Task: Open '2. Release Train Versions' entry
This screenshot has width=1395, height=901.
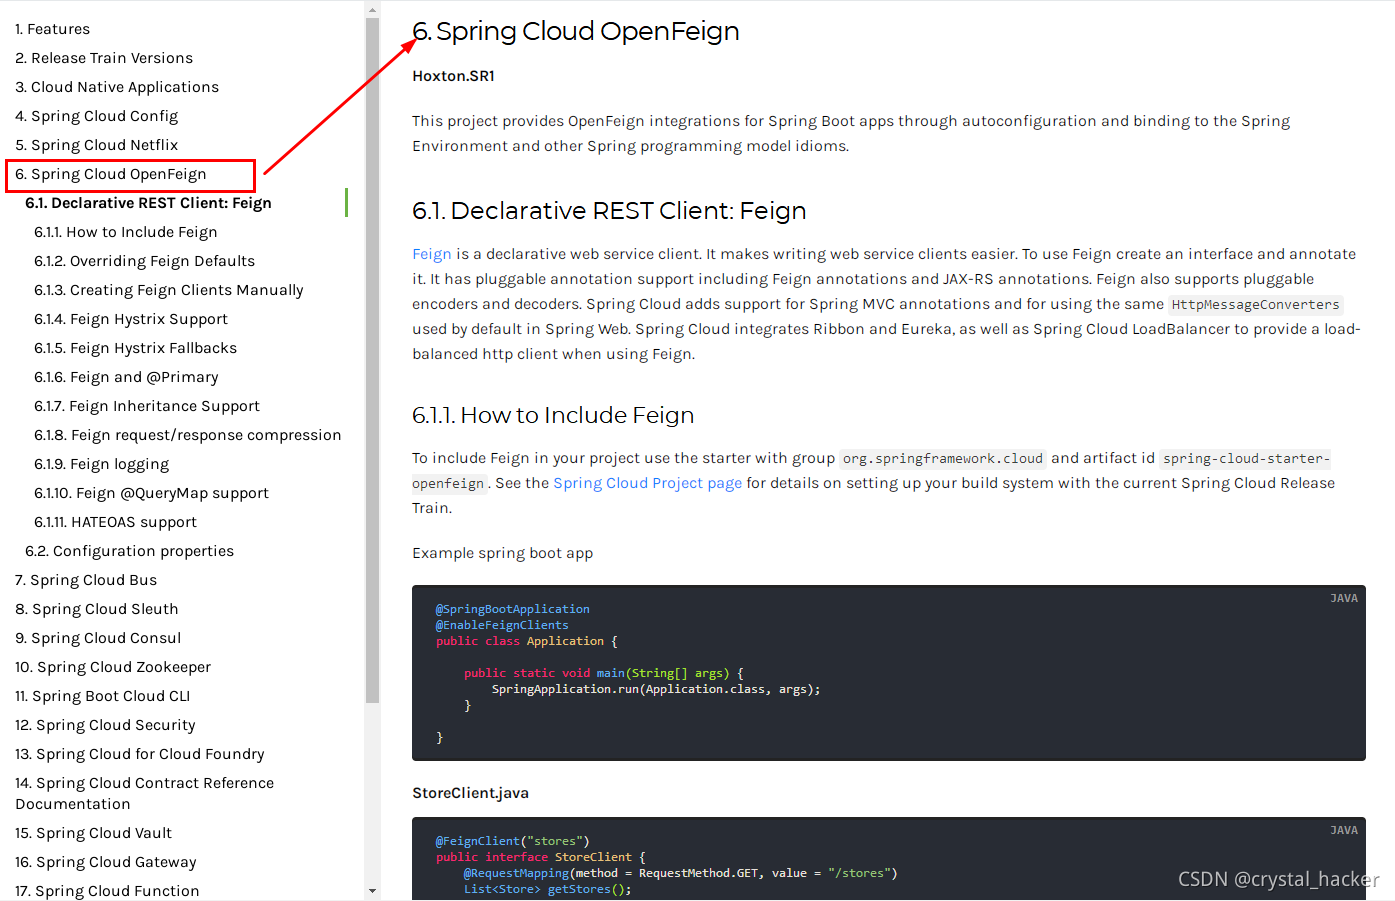Action: coord(104,58)
